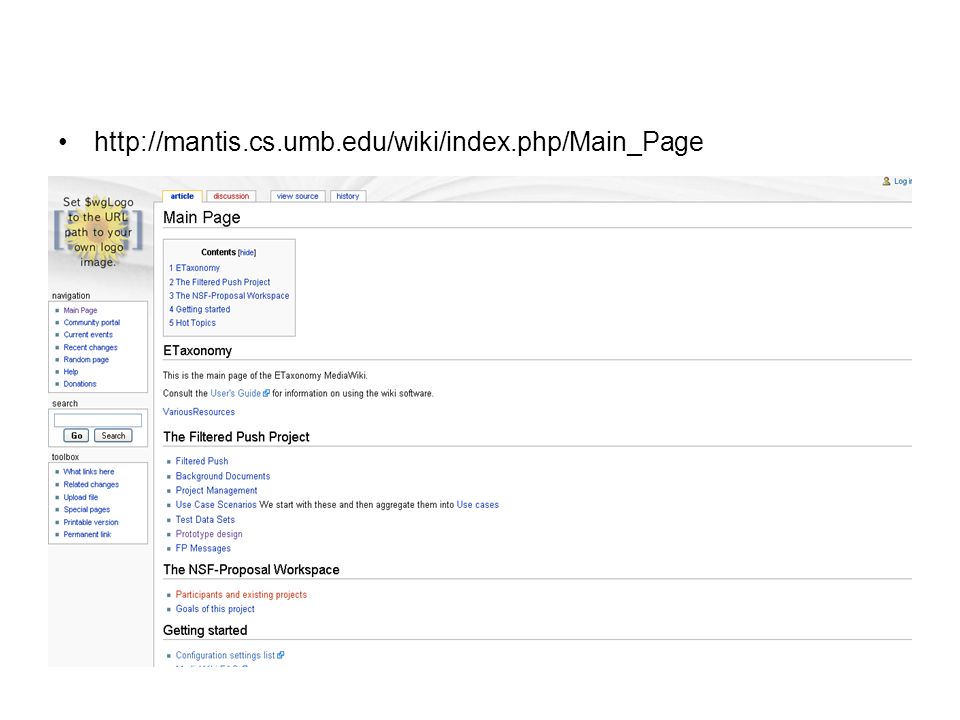The image size is (960, 720).
Task: Open the Filtered Push link
Action: (x=202, y=461)
